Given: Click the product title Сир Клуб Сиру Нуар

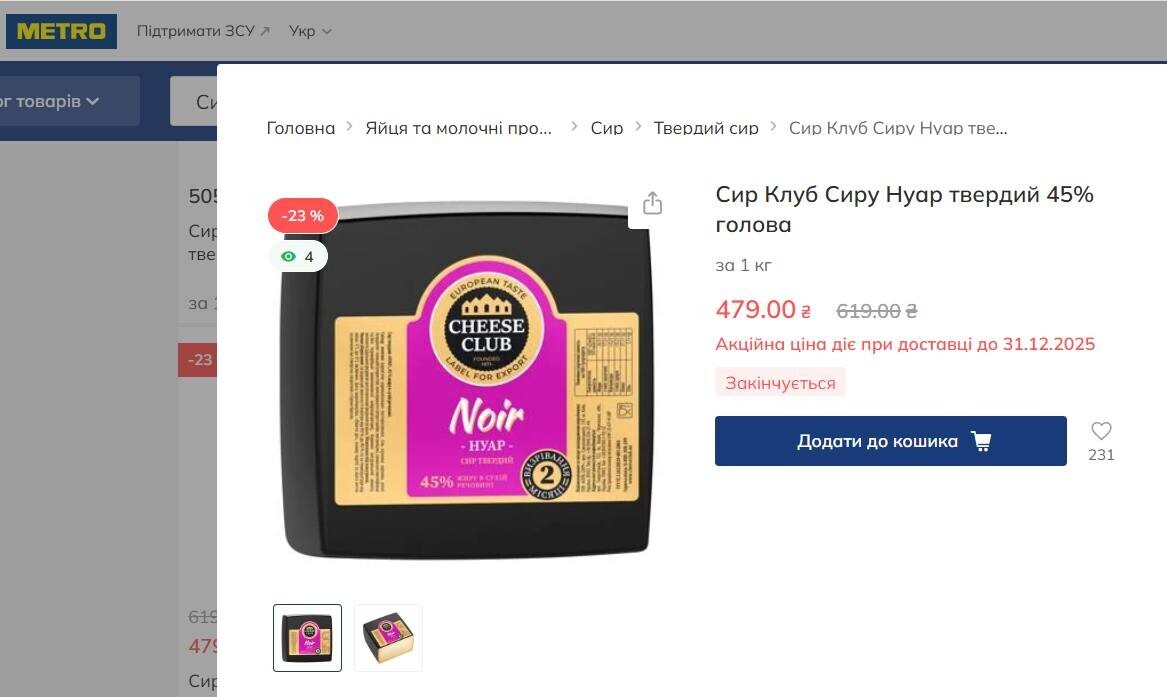Looking at the screenshot, I should [x=904, y=209].
